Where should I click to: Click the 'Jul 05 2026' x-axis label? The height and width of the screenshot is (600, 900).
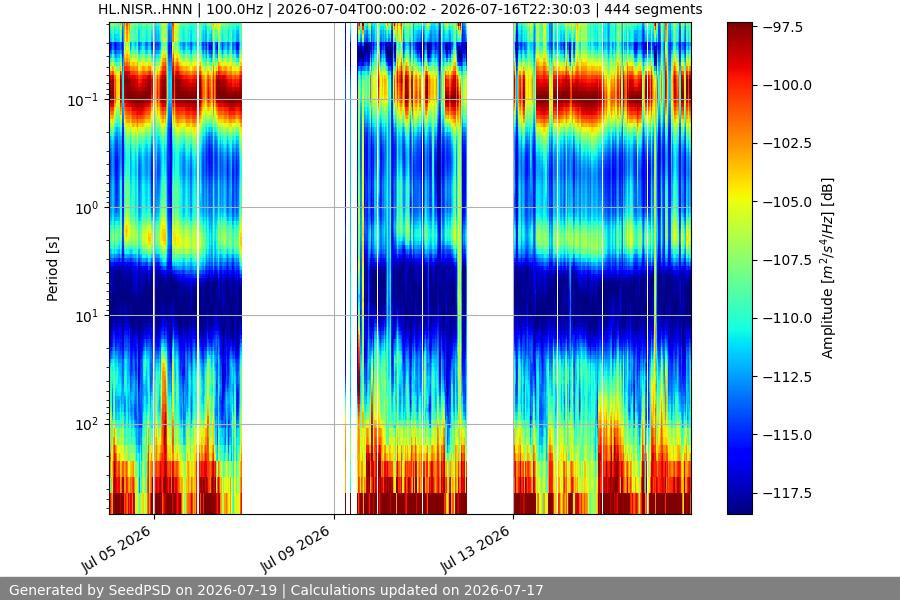(x=117, y=549)
